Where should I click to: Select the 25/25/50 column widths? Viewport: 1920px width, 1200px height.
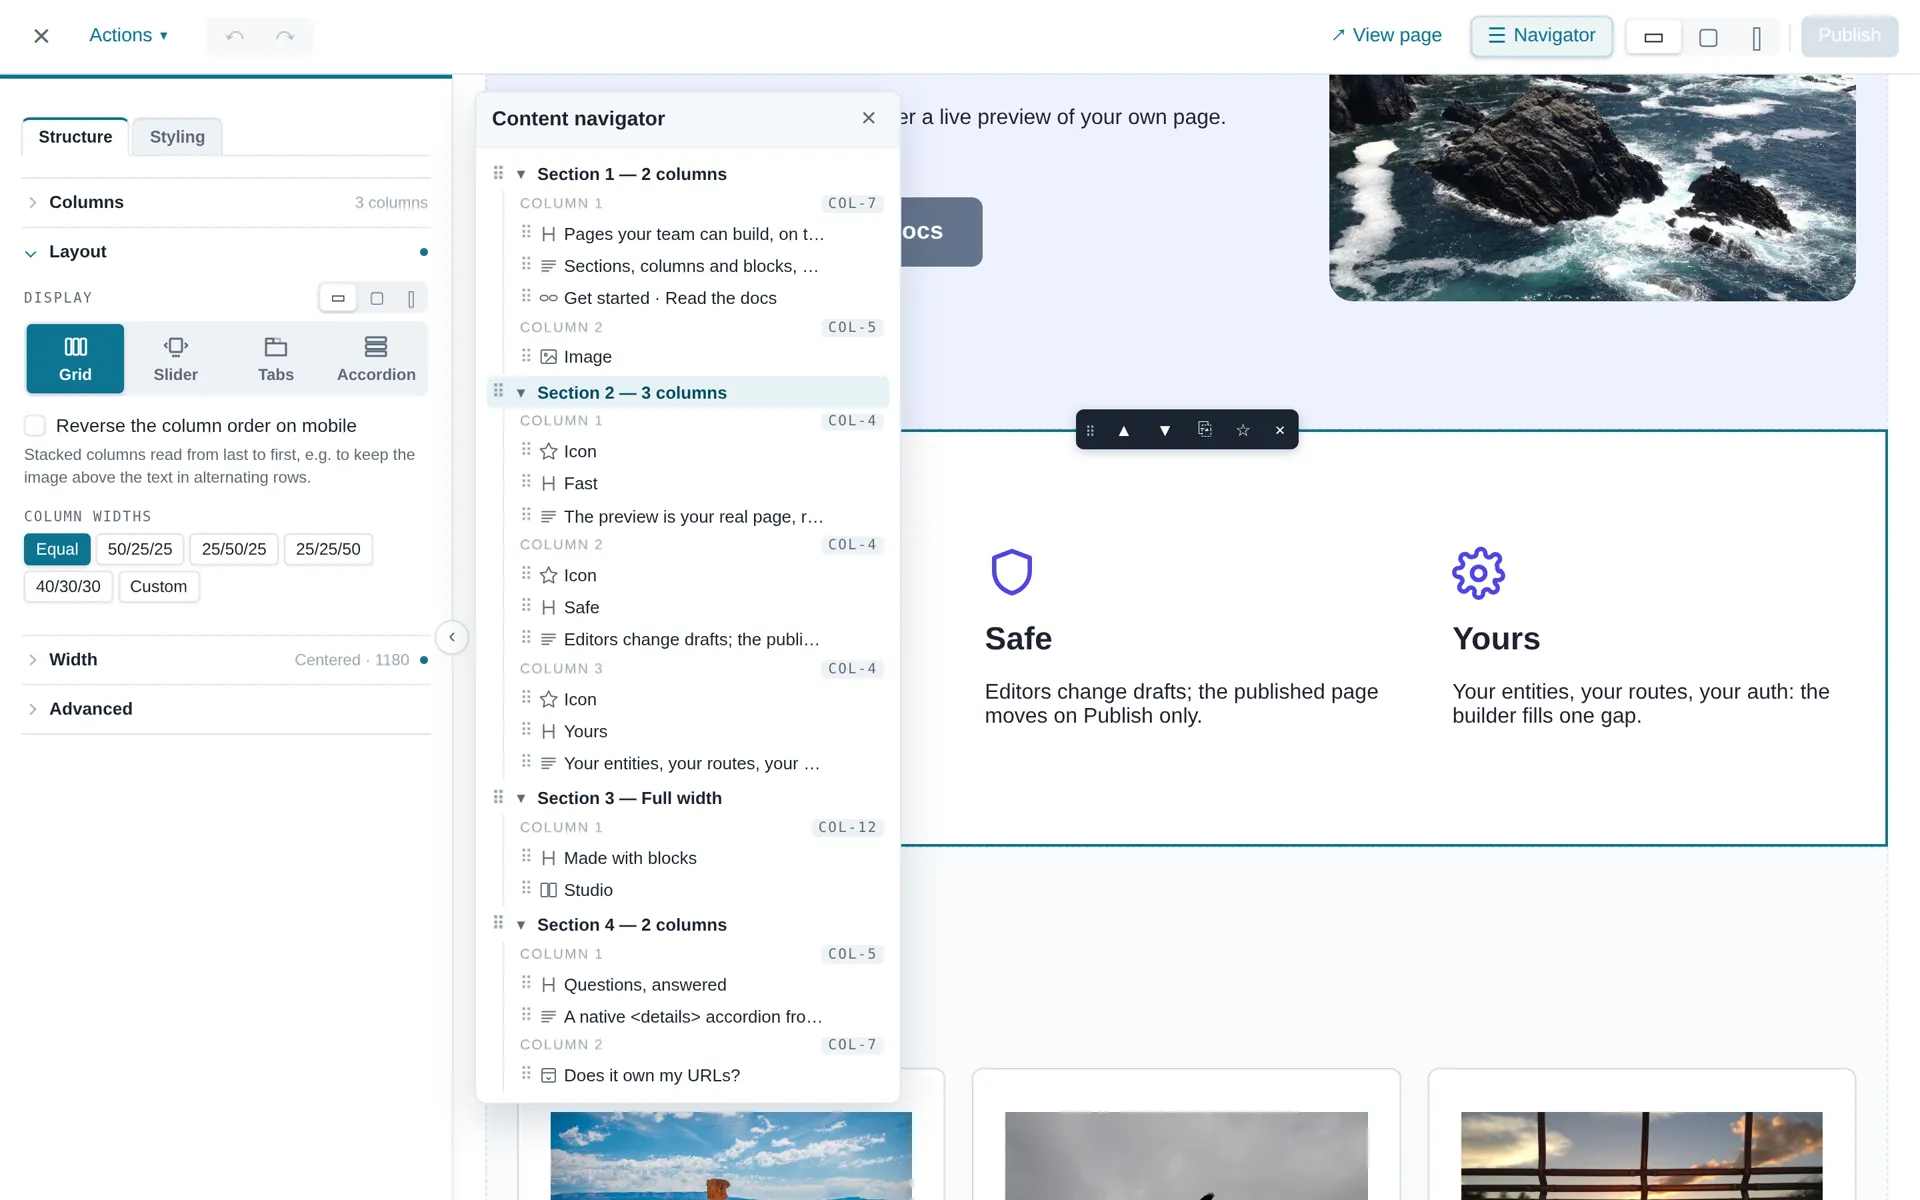tap(328, 549)
